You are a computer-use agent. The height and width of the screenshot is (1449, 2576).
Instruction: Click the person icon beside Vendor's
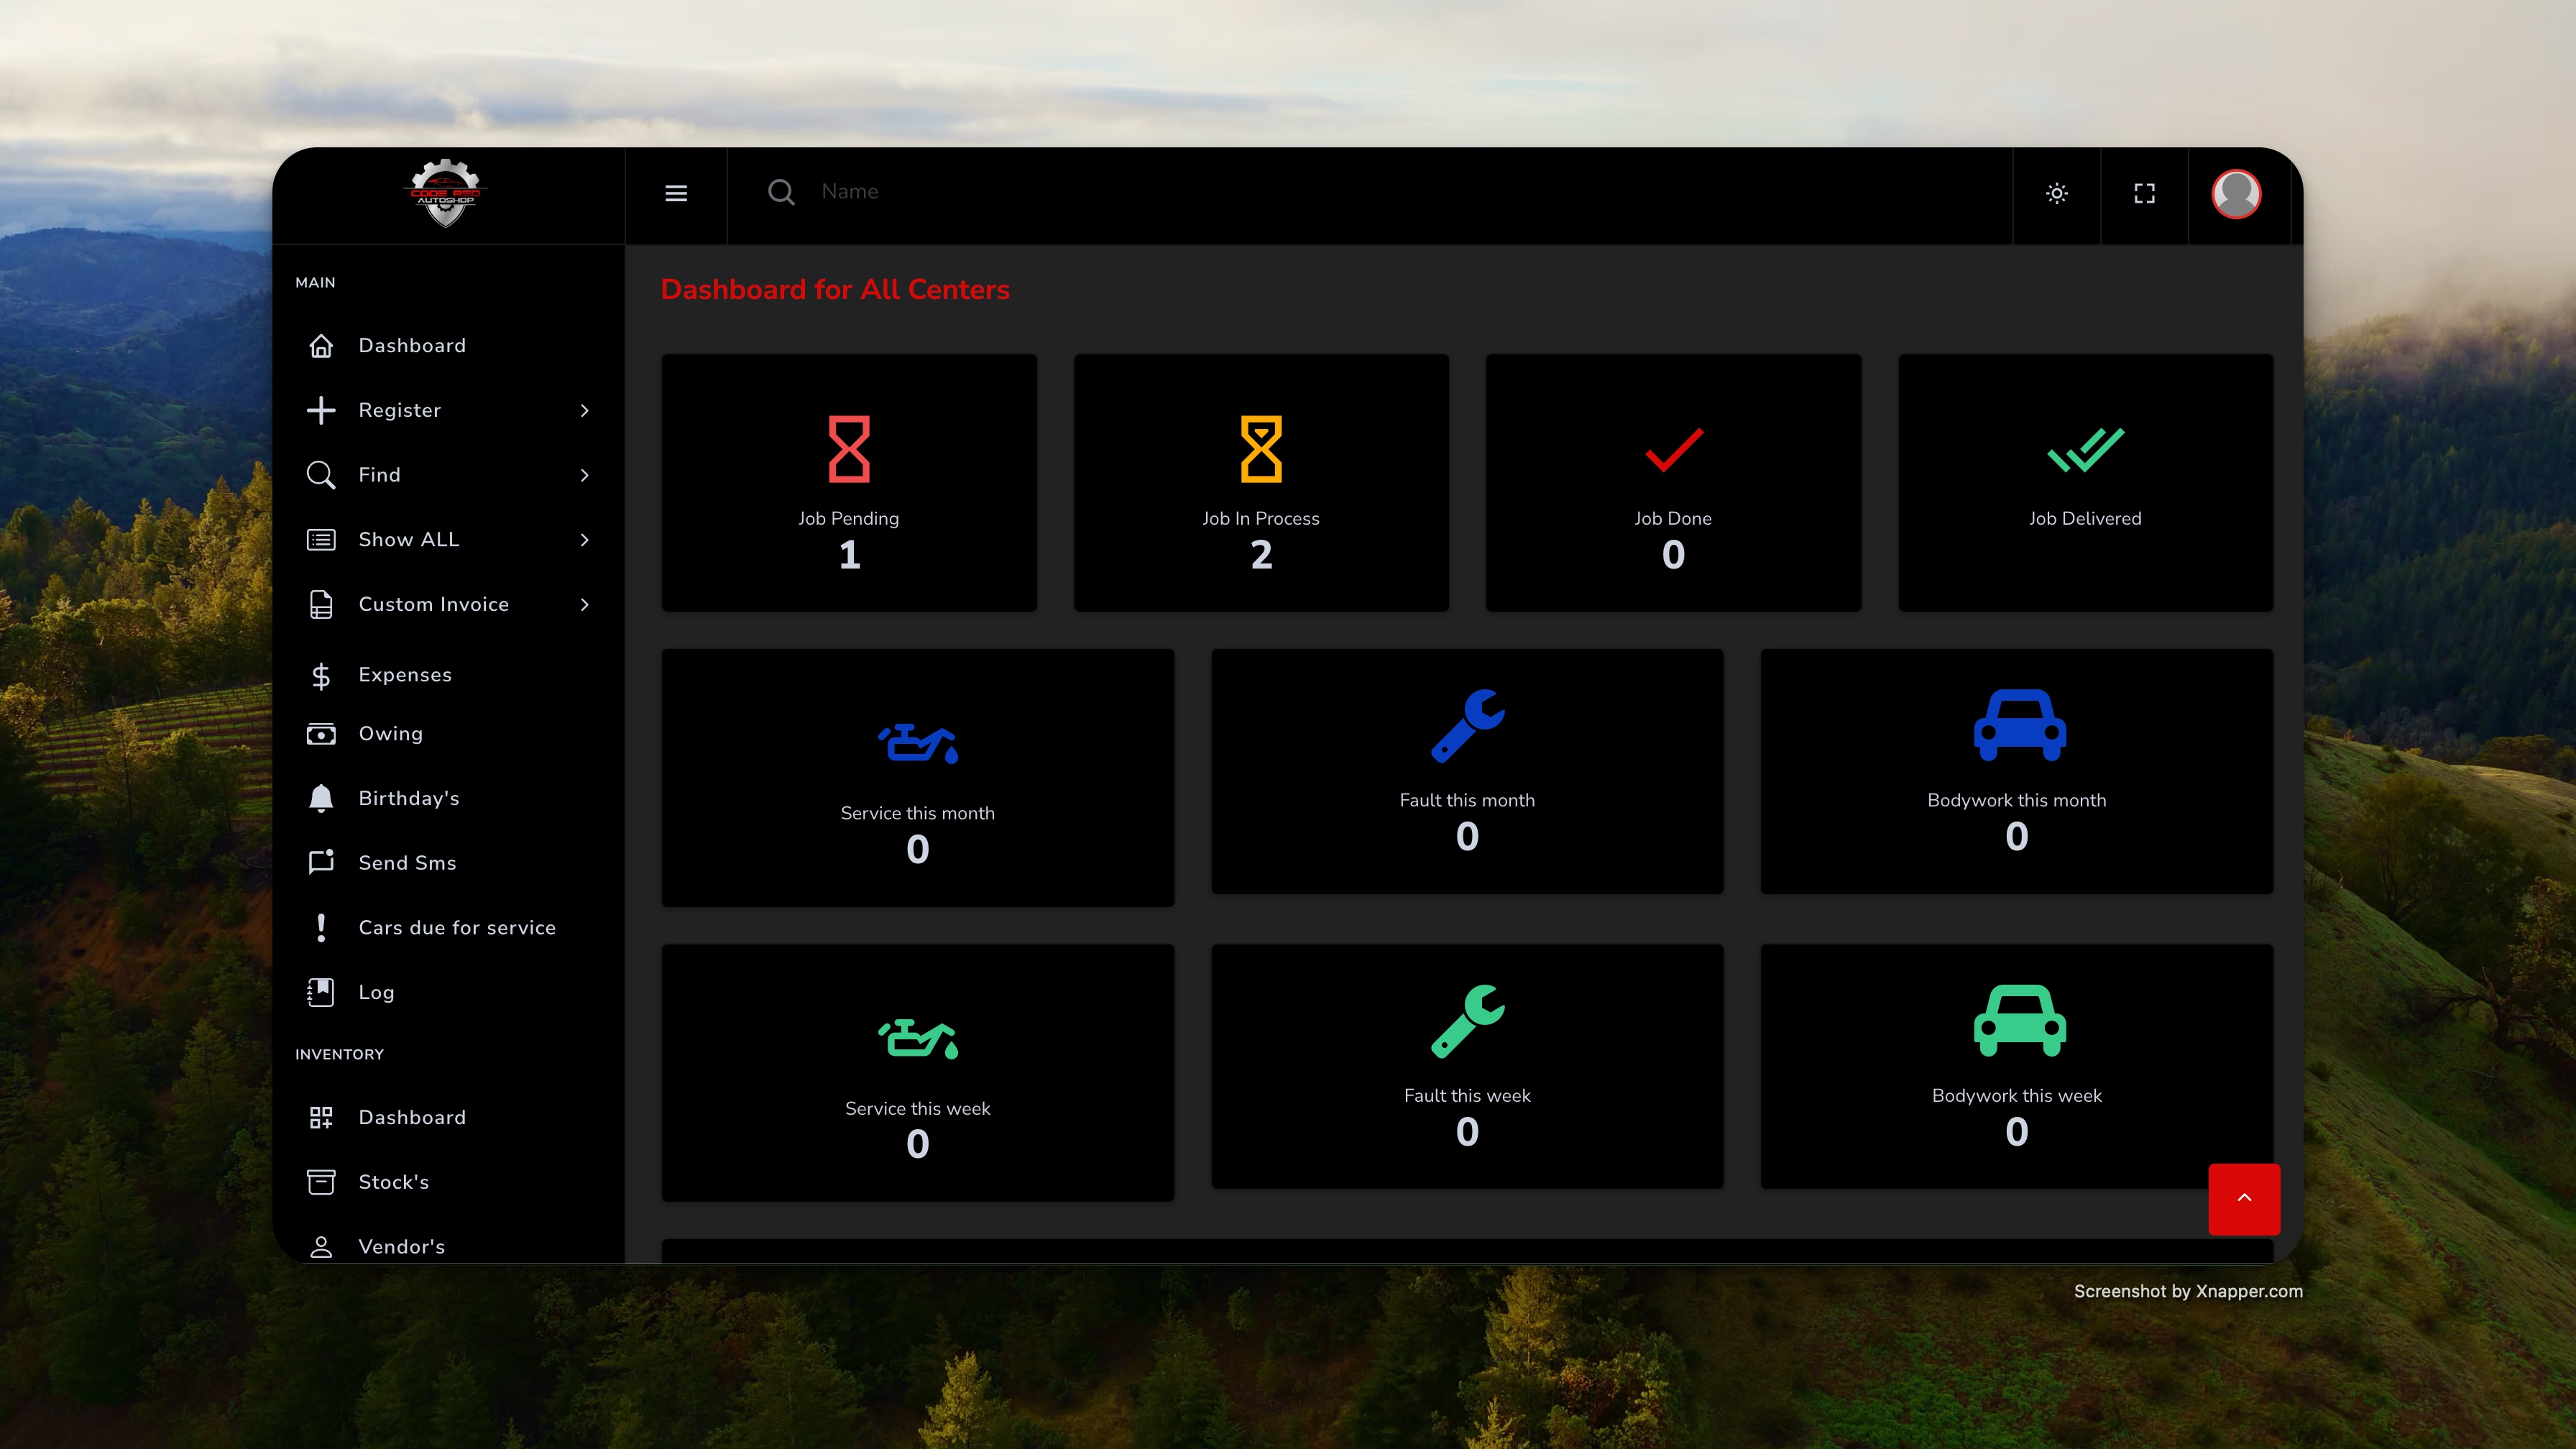tap(321, 1247)
